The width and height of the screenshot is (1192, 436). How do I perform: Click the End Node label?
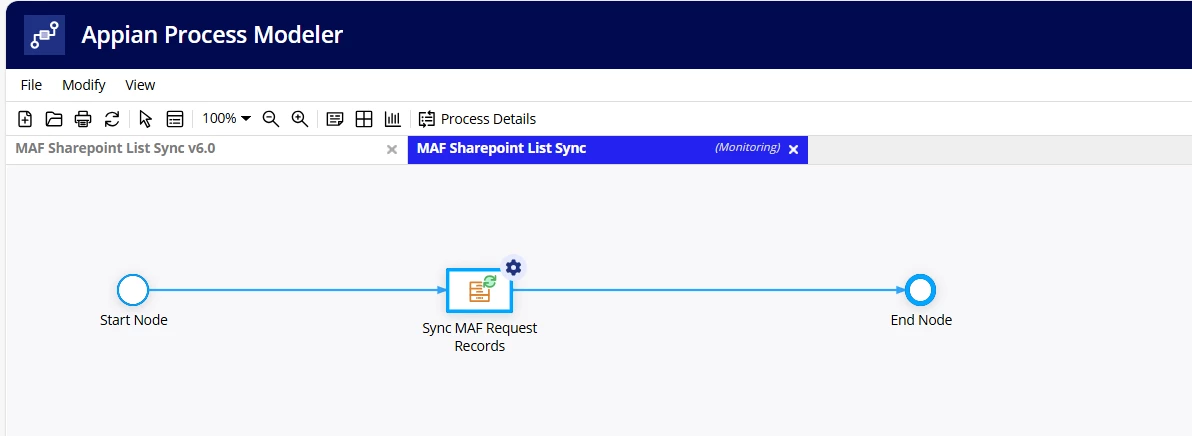pos(921,320)
